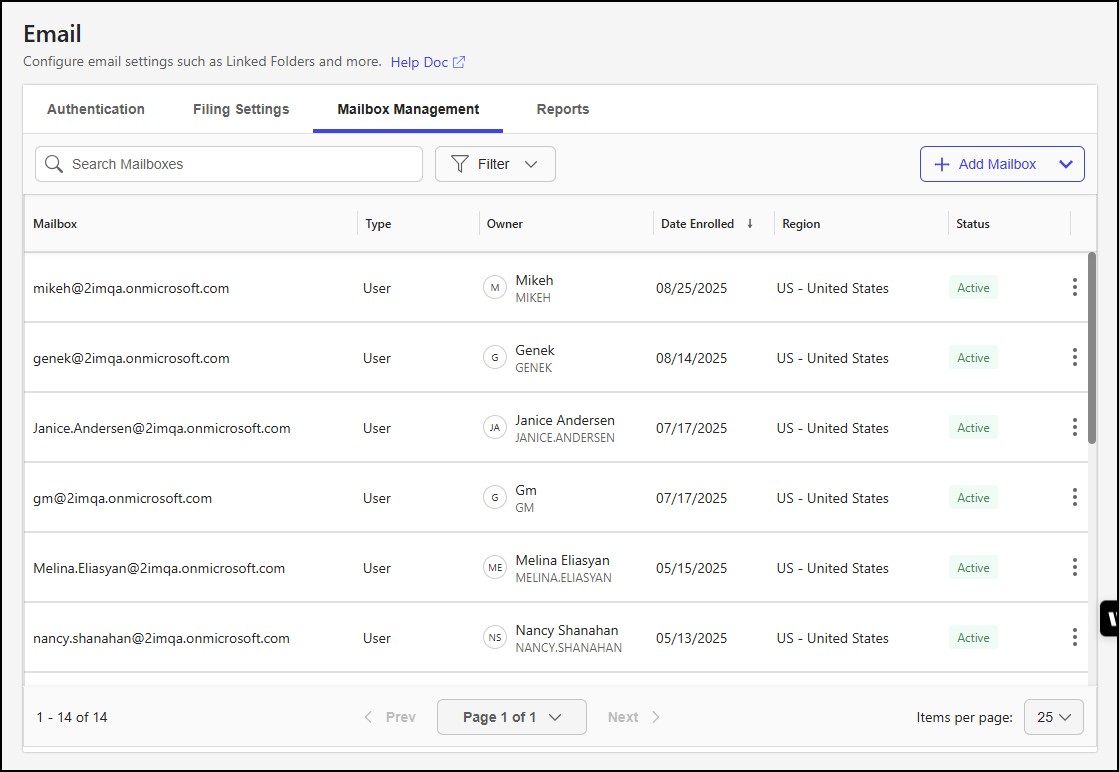Click the search magnifier icon in Search Mailboxes
This screenshot has width=1119, height=772.
54,163
